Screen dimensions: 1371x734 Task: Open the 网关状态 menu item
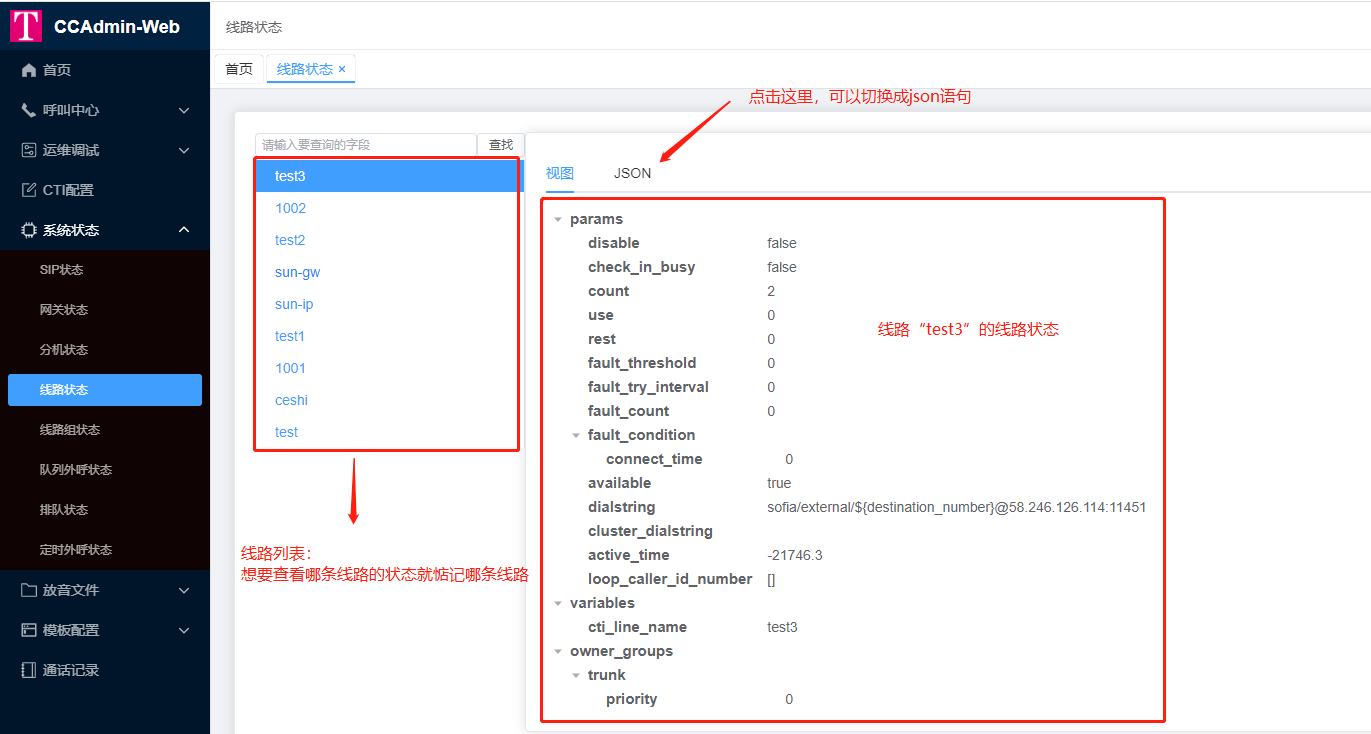64,310
